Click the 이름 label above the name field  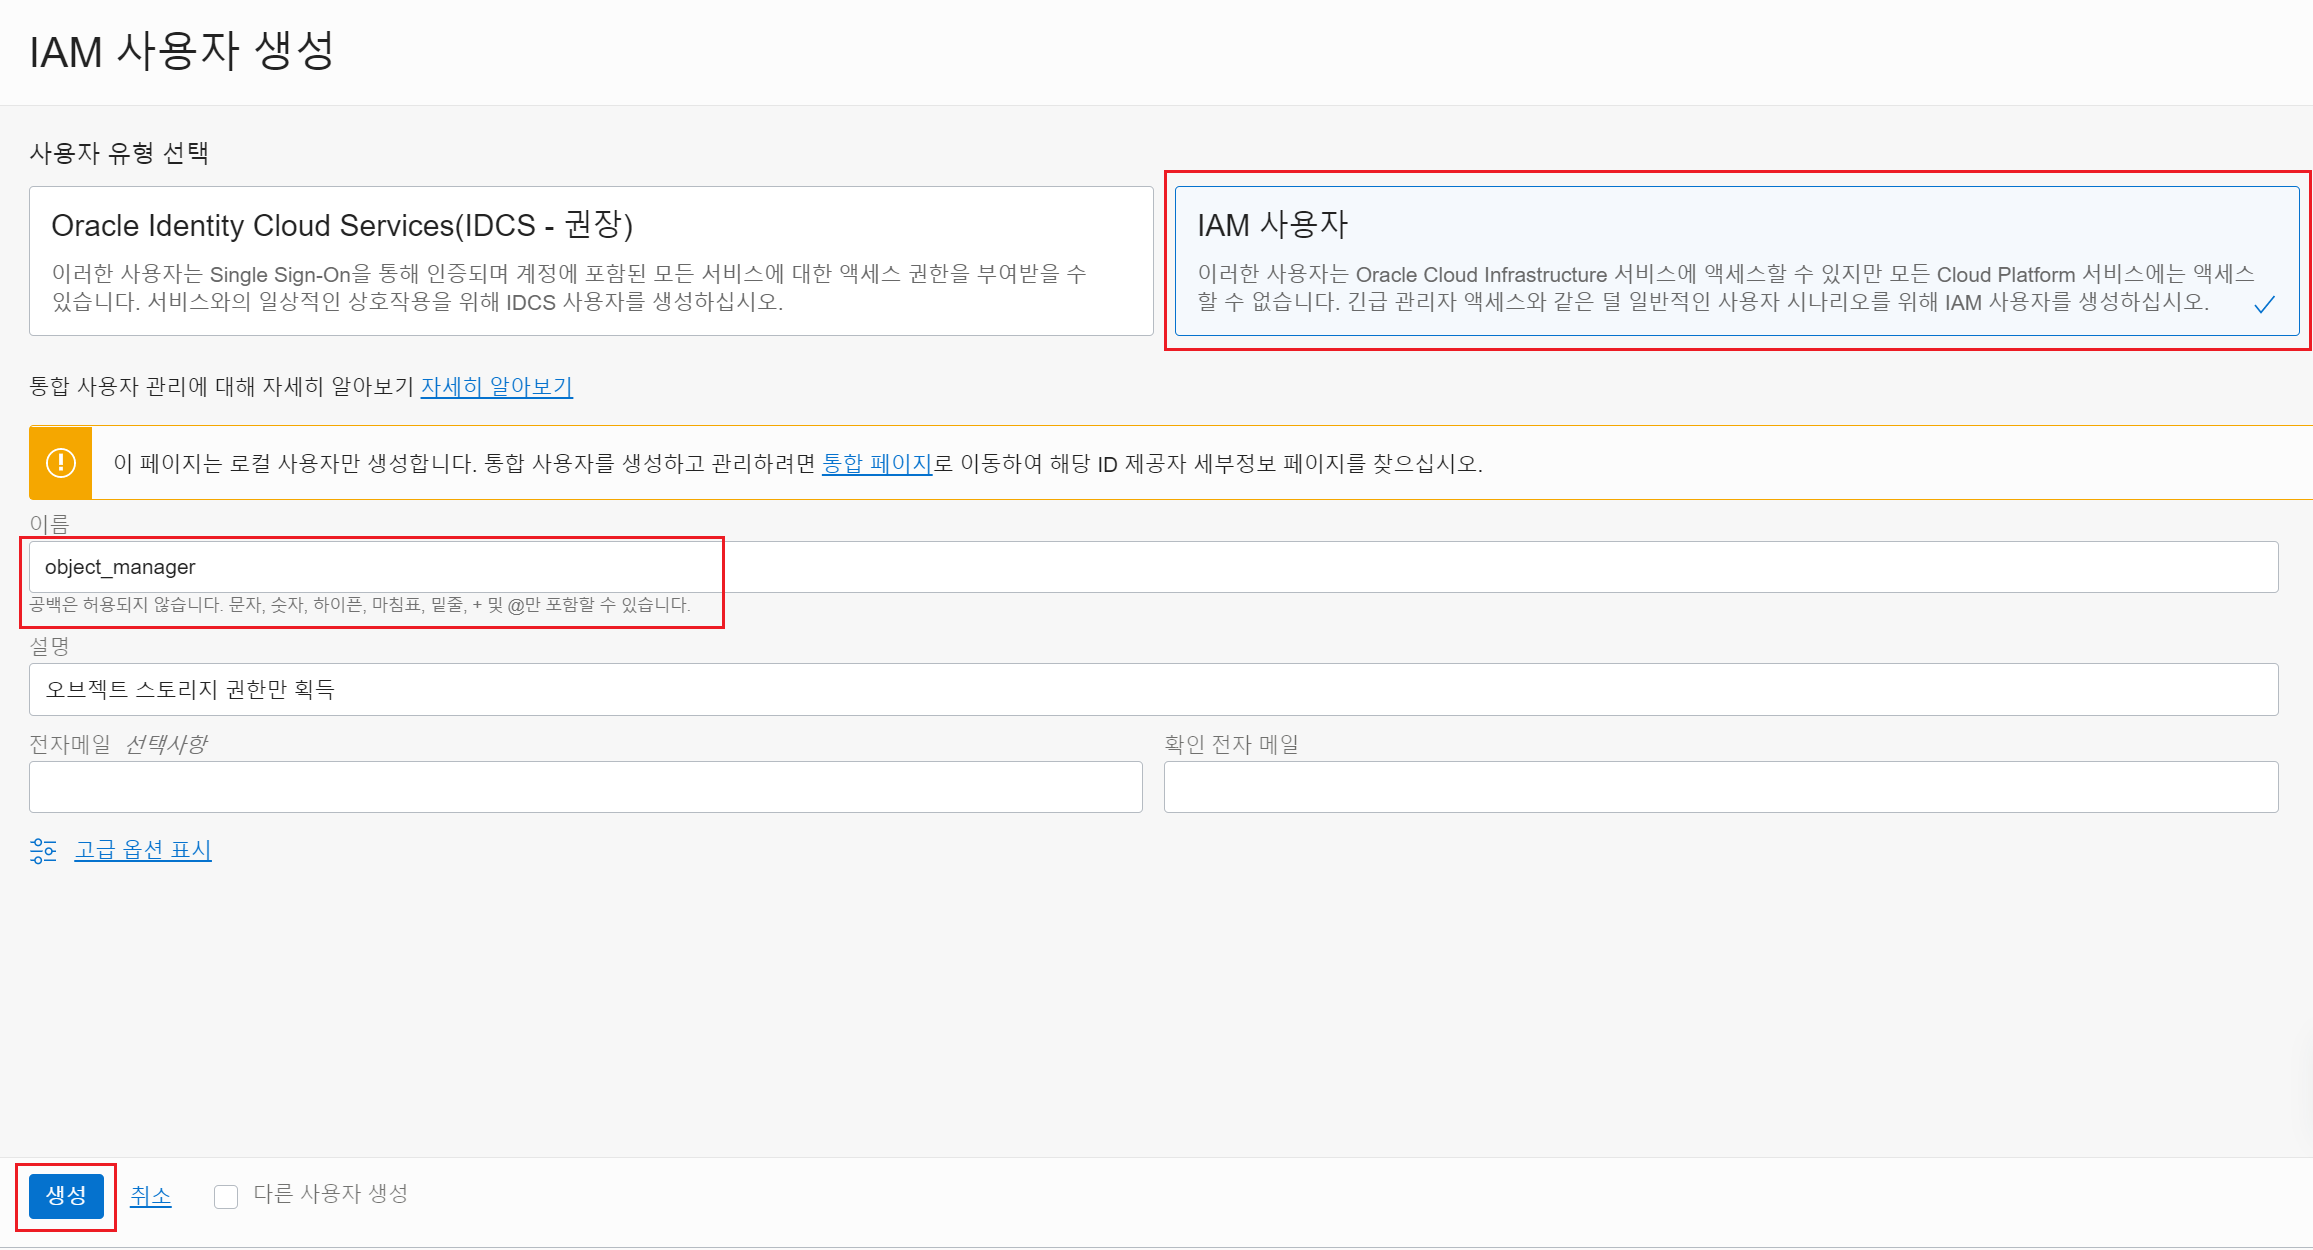[49, 524]
